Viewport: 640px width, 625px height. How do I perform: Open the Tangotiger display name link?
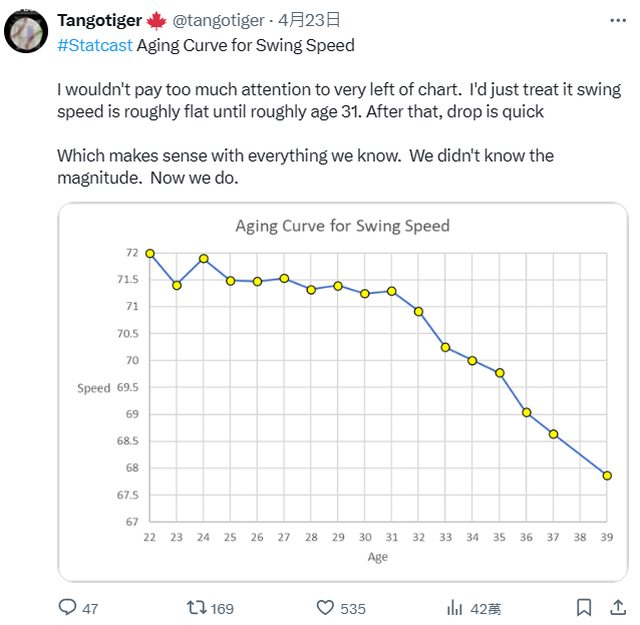99,20
